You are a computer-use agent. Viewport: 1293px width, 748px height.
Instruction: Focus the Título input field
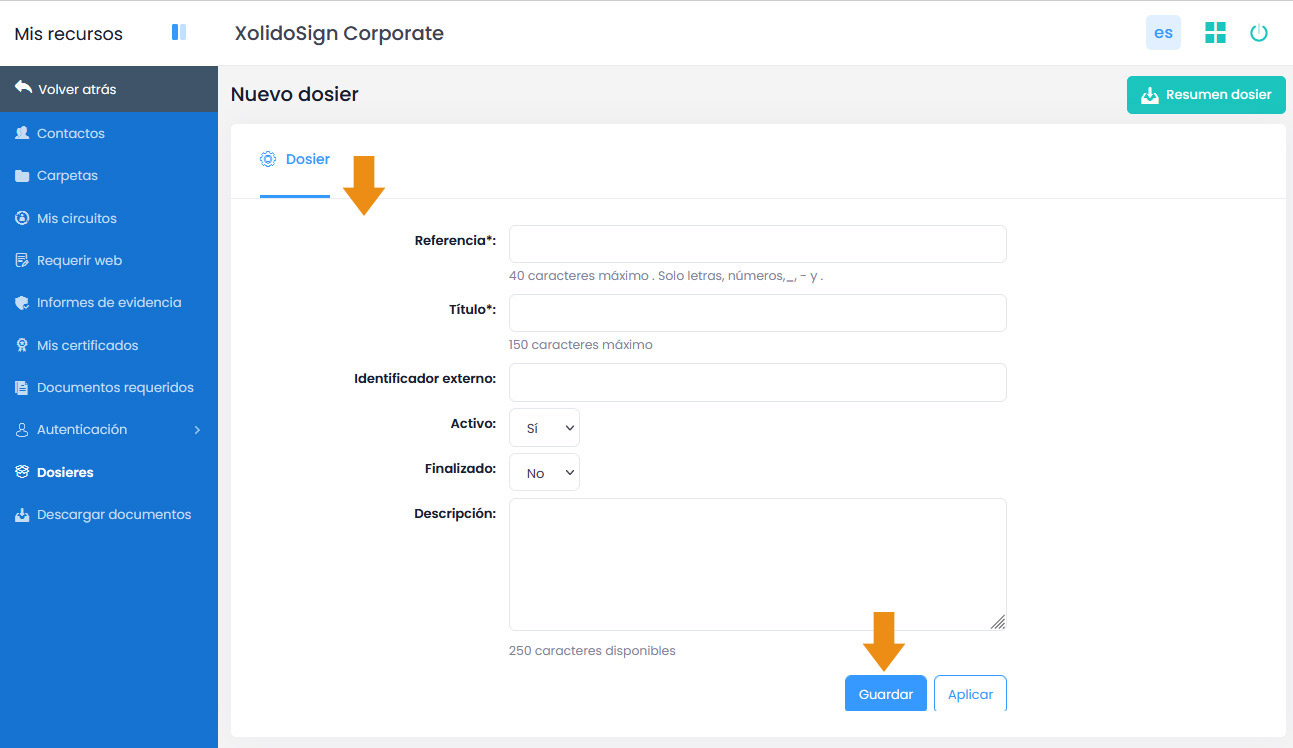point(757,313)
